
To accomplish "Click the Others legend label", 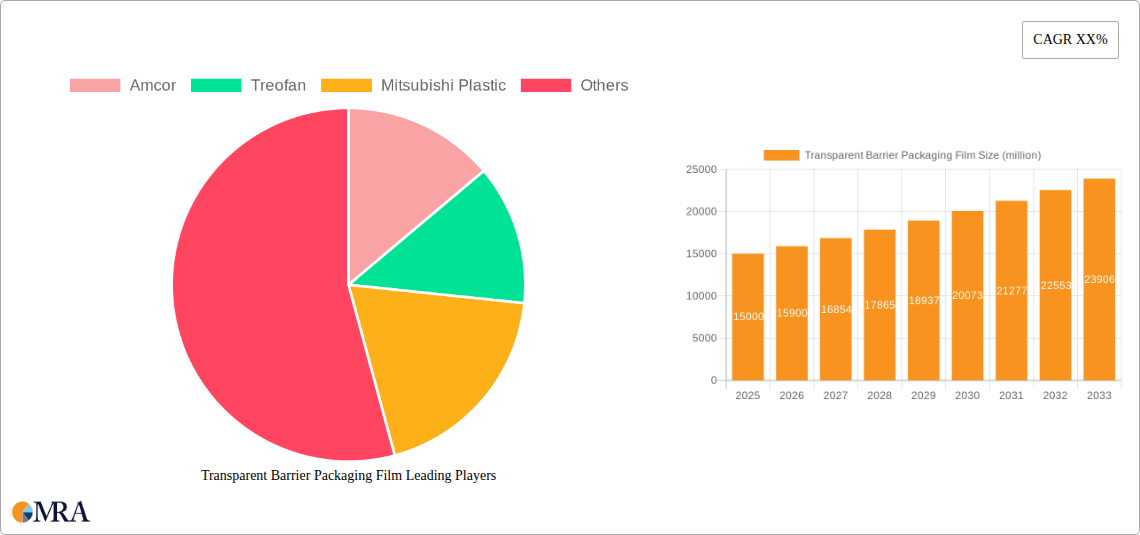I will point(604,85).
